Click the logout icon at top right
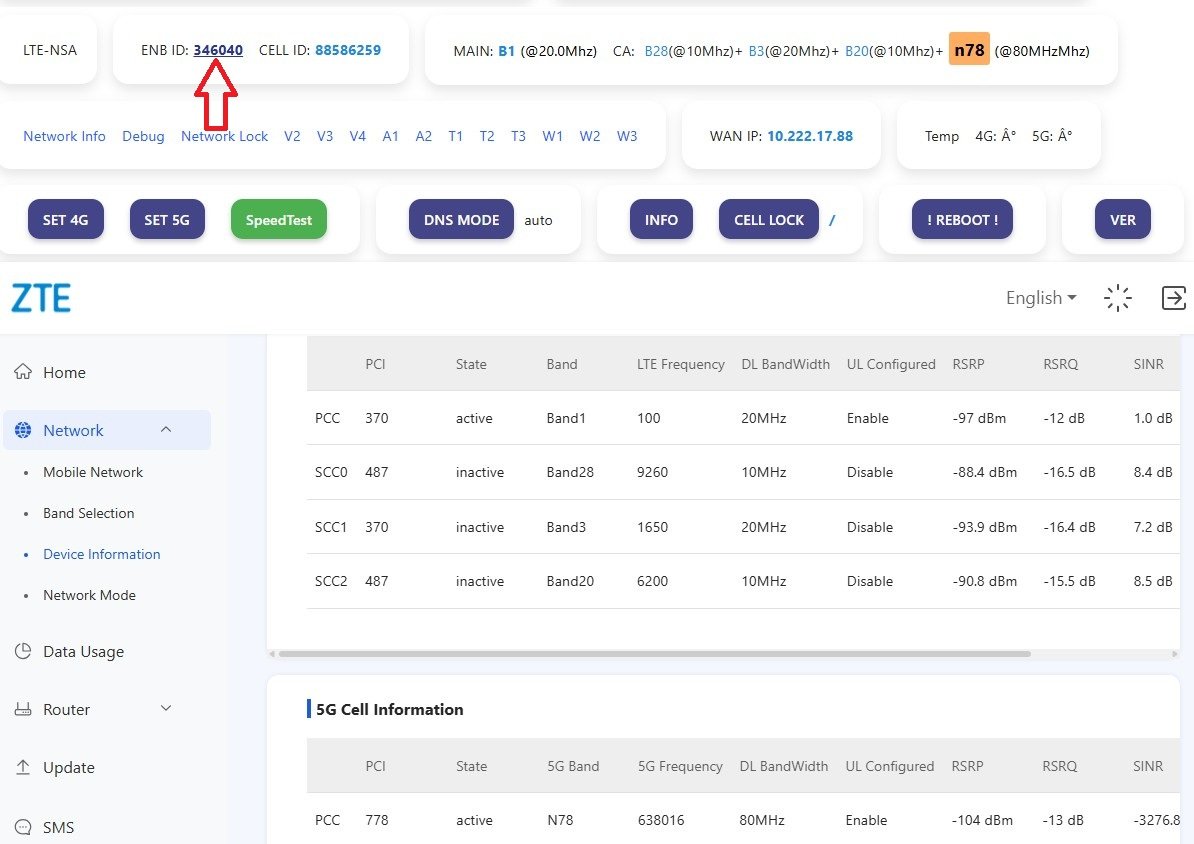1194x844 pixels. click(x=1173, y=298)
